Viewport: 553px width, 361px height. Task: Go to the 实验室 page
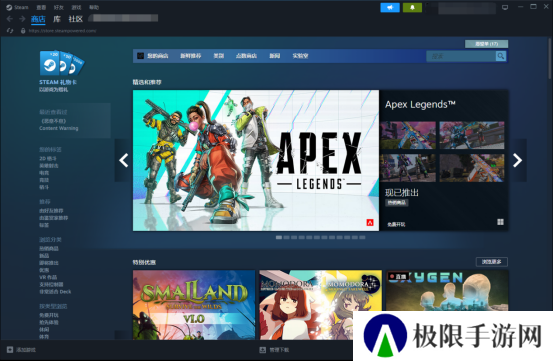pyautogui.click(x=300, y=56)
